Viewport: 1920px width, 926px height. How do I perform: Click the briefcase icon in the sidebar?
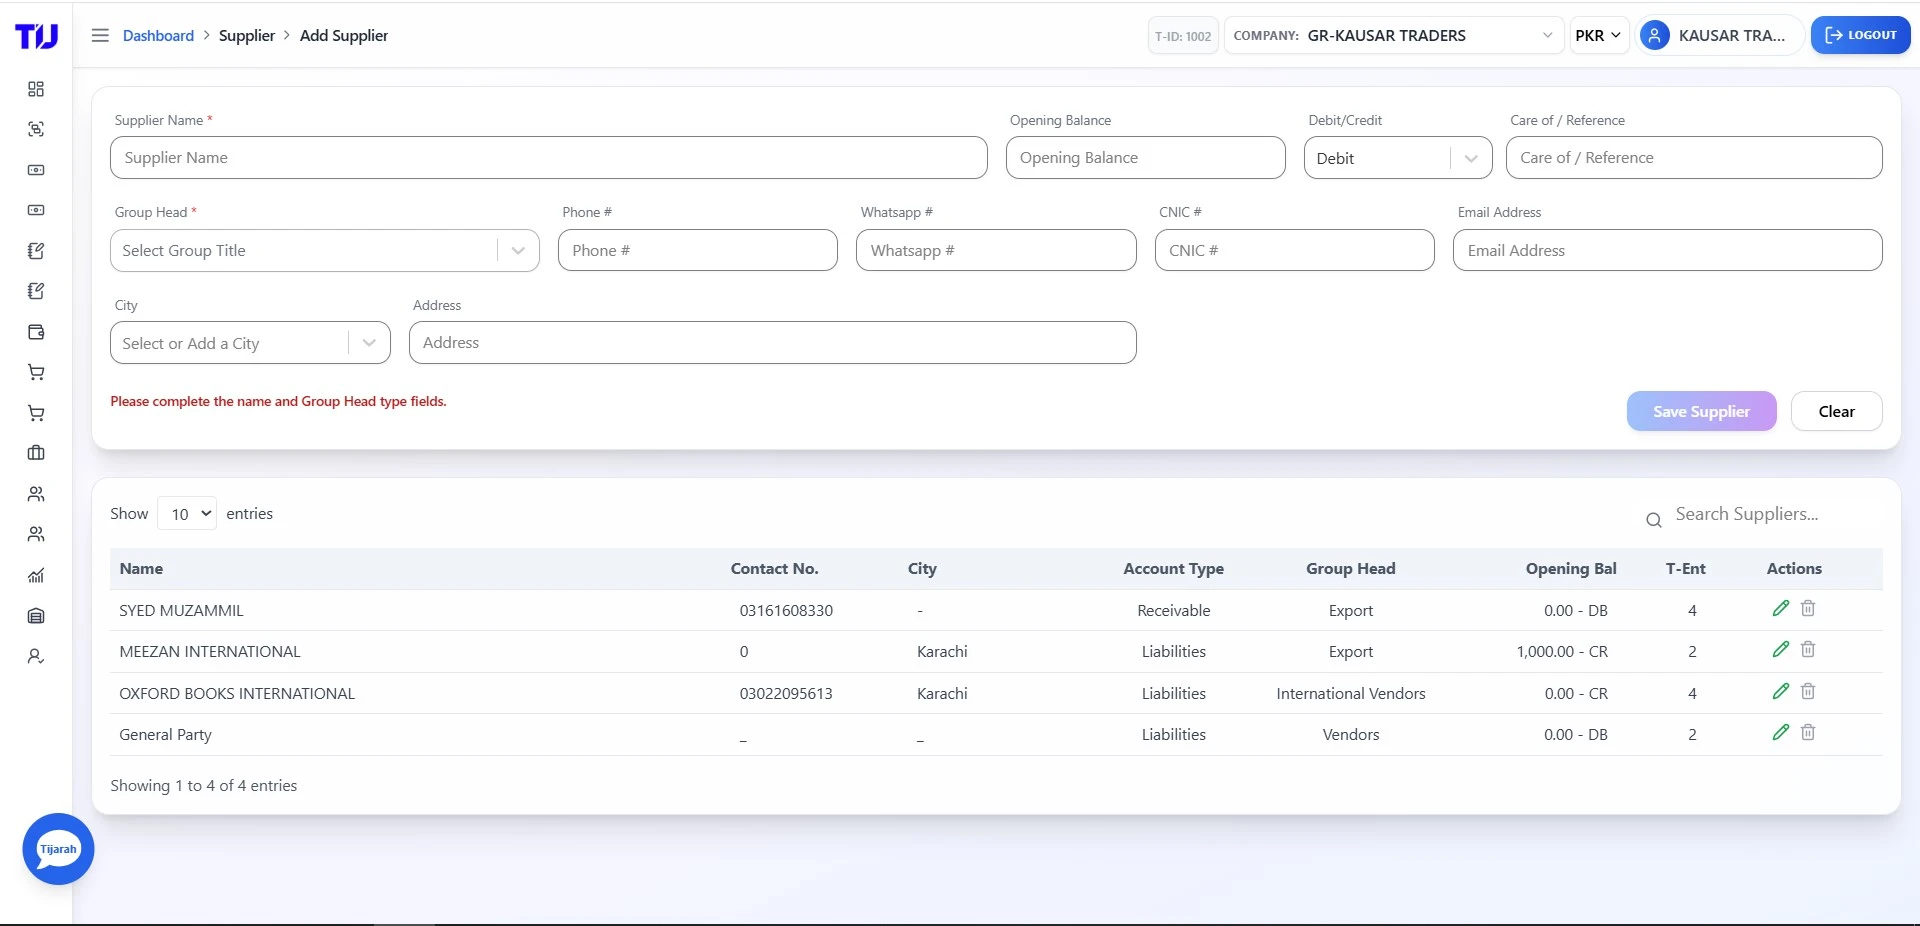coord(36,453)
